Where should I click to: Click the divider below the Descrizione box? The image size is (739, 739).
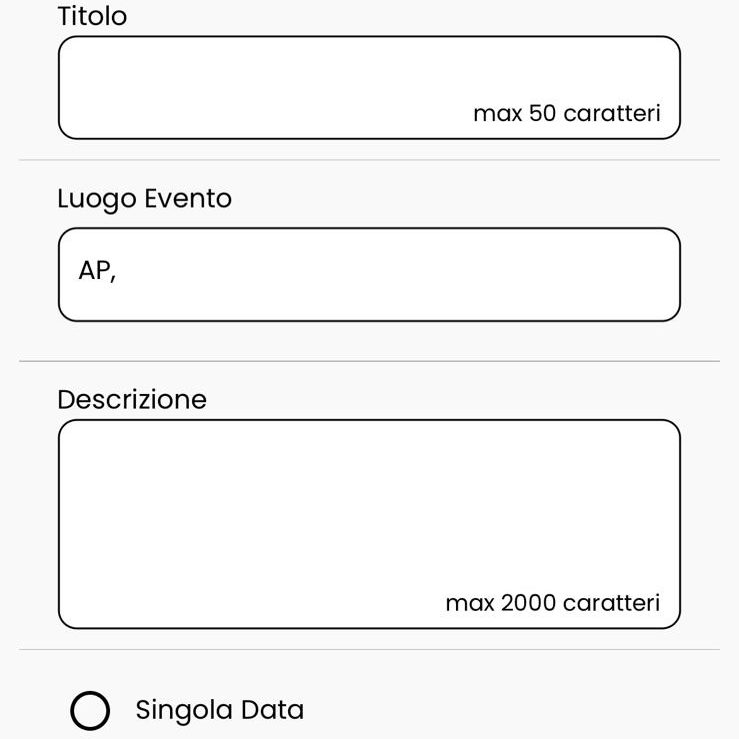pos(369,650)
